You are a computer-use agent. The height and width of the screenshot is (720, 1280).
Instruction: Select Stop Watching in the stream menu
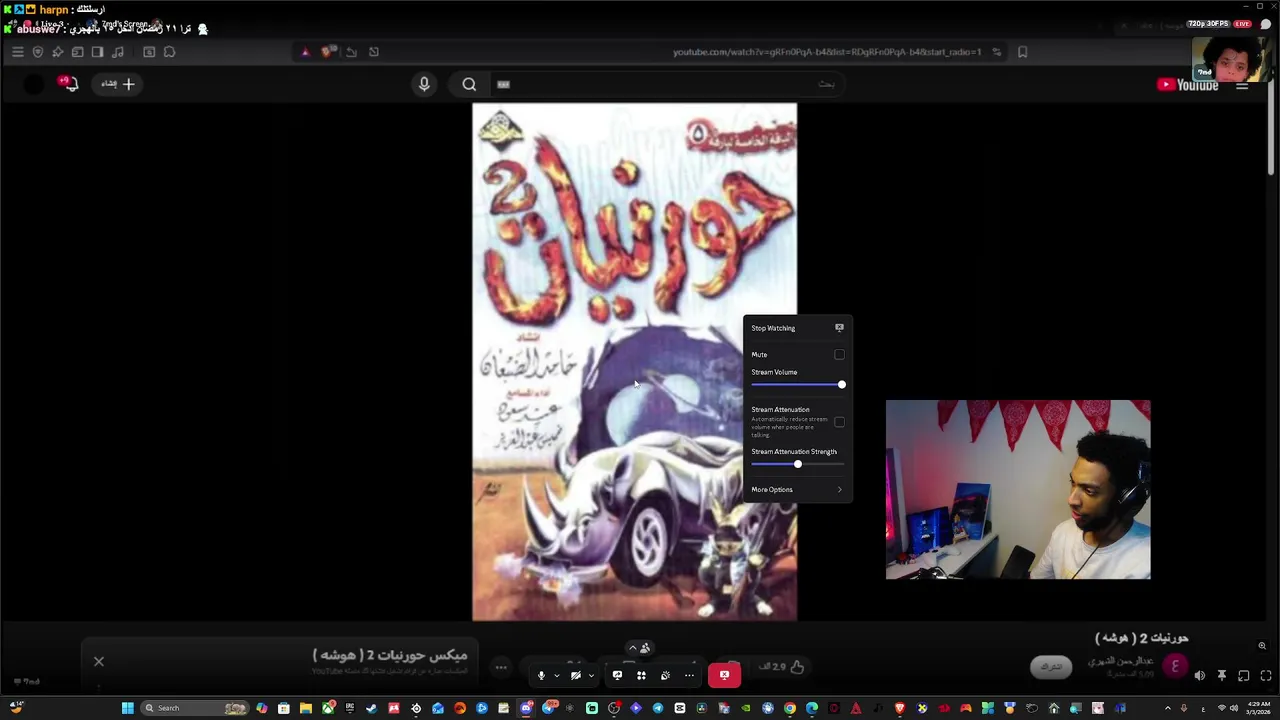[797, 328]
